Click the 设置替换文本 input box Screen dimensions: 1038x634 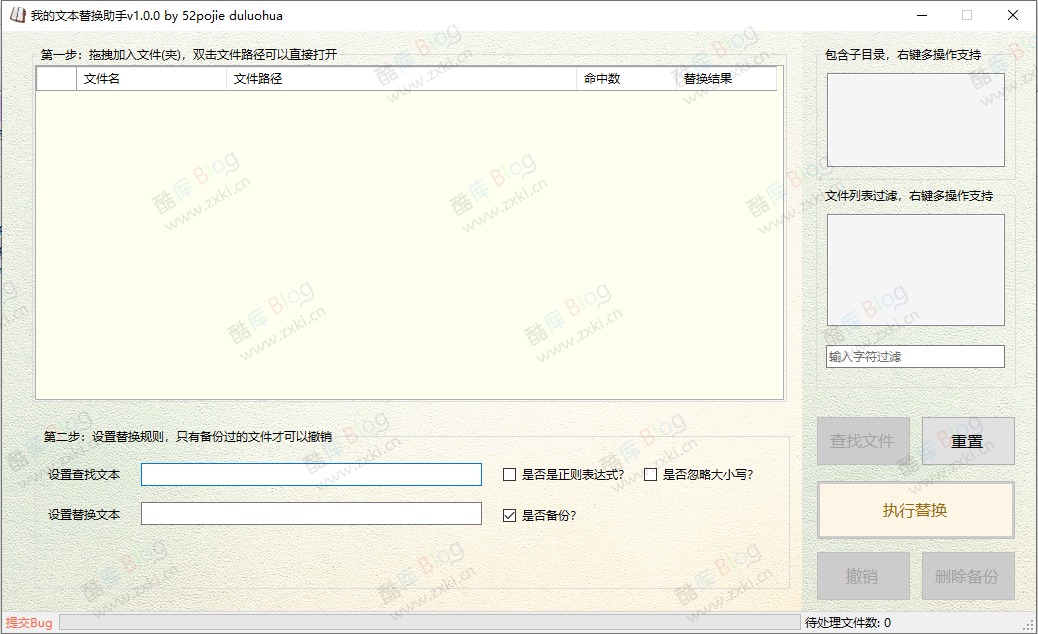point(311,513)
